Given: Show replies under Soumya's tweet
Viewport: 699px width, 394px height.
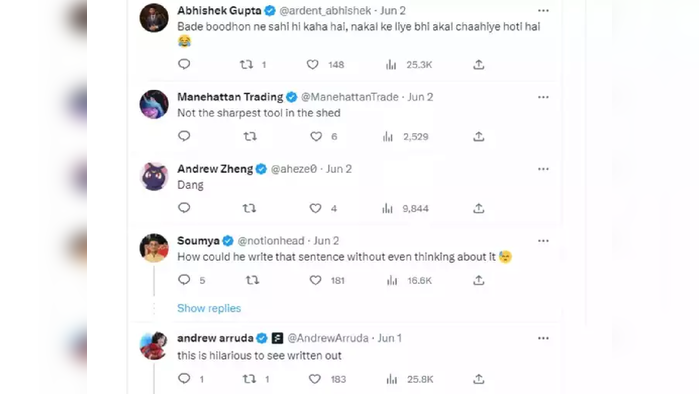Looking at the screenshot, I should pyautogui.click(x=209, y=308).
